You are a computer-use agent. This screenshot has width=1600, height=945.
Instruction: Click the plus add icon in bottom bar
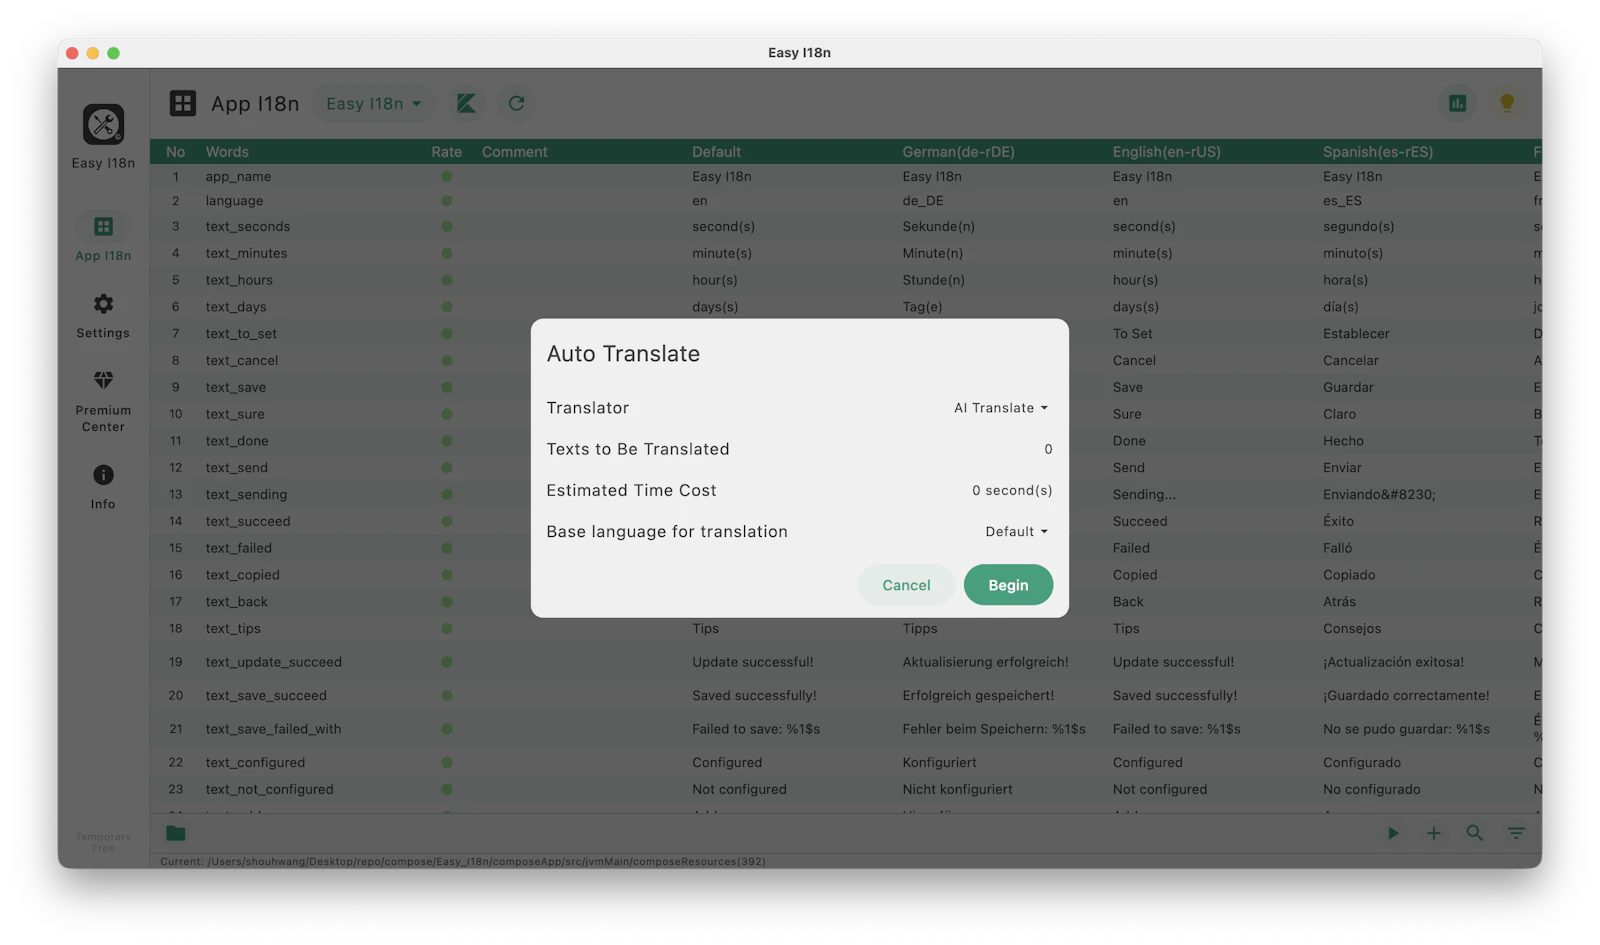[x=1433, y=833]
